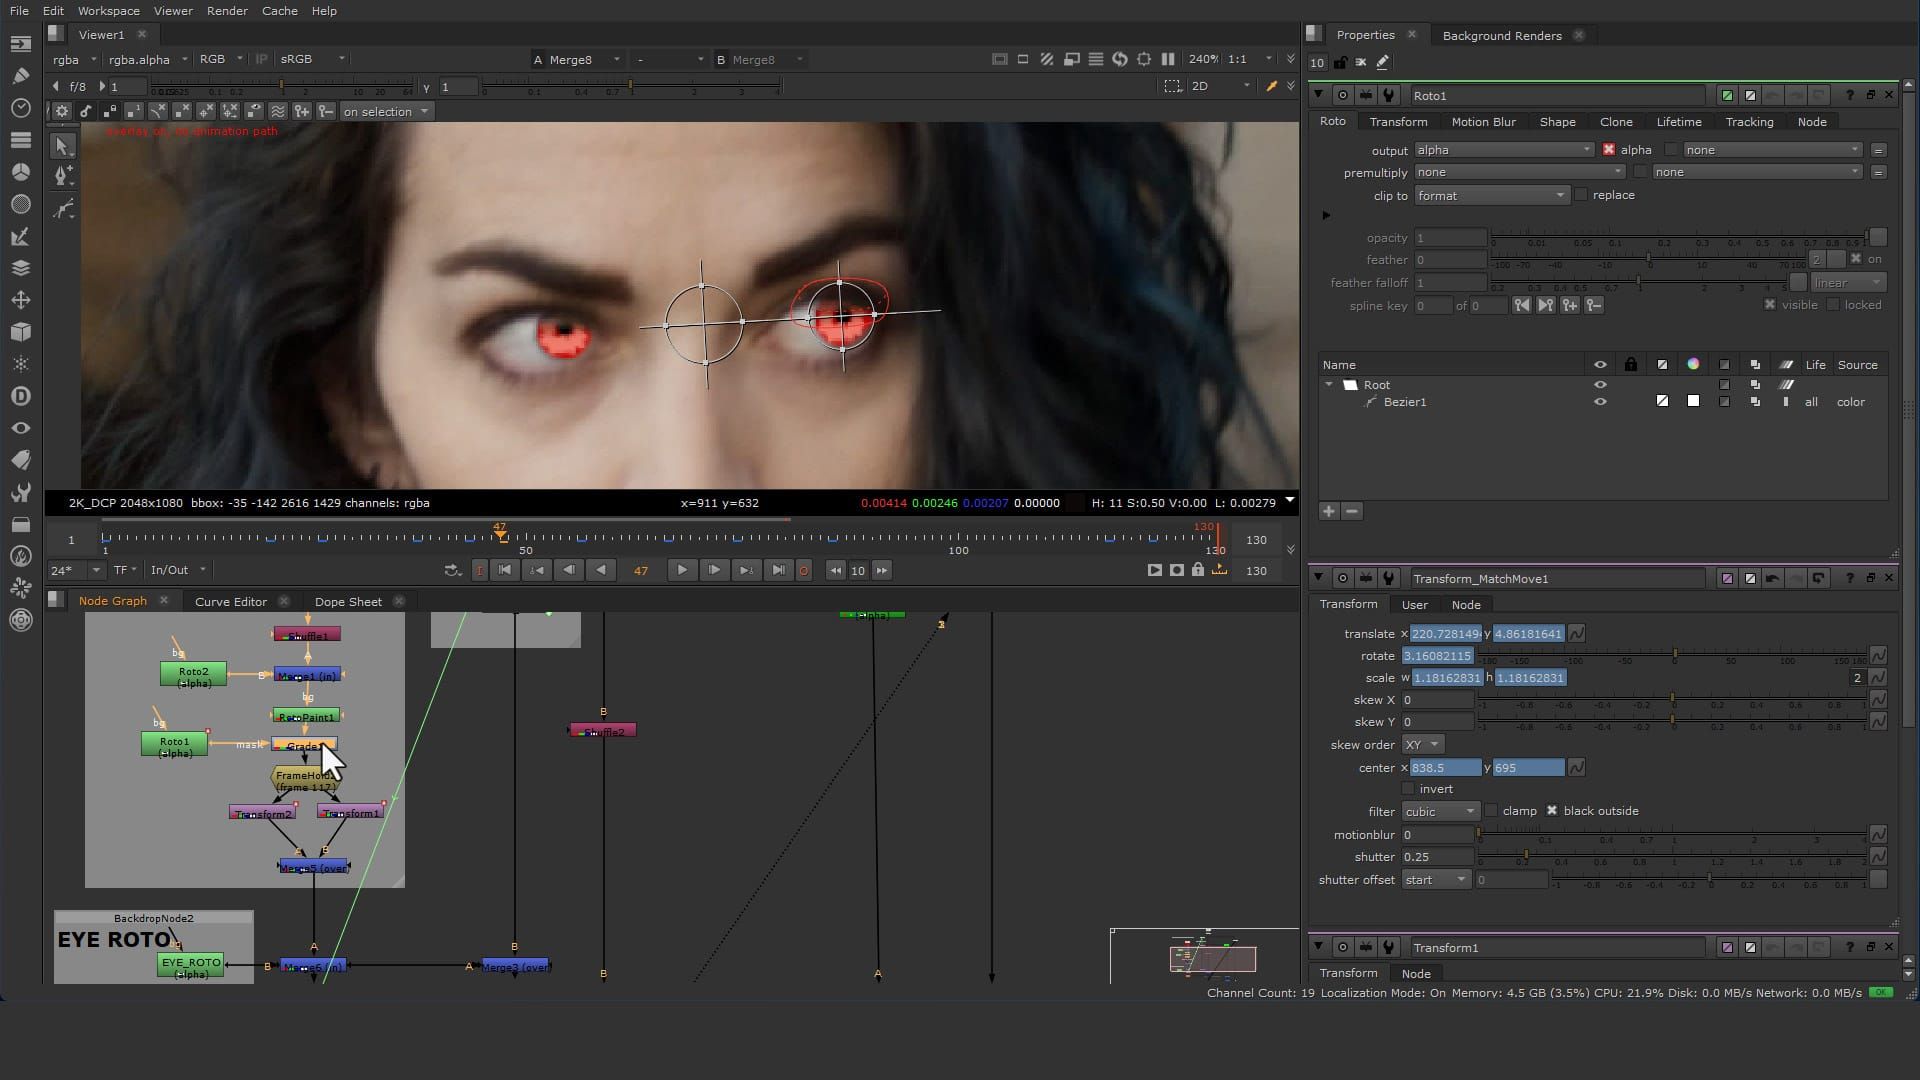Open the Views eye icon in left toolbar
Viewport: 1920px width, 1080px height.
click(x=20, y=428)
